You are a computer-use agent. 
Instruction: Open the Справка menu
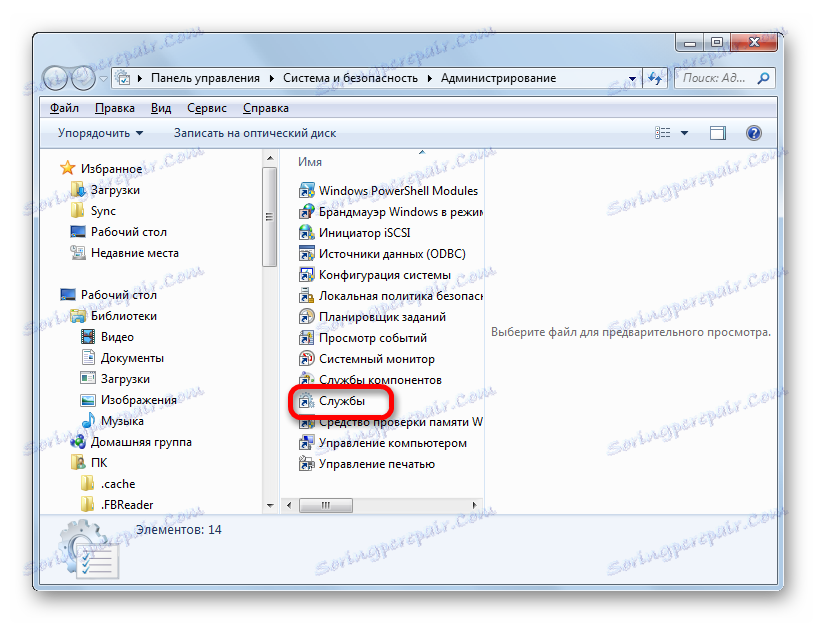(x=266, y=108)
